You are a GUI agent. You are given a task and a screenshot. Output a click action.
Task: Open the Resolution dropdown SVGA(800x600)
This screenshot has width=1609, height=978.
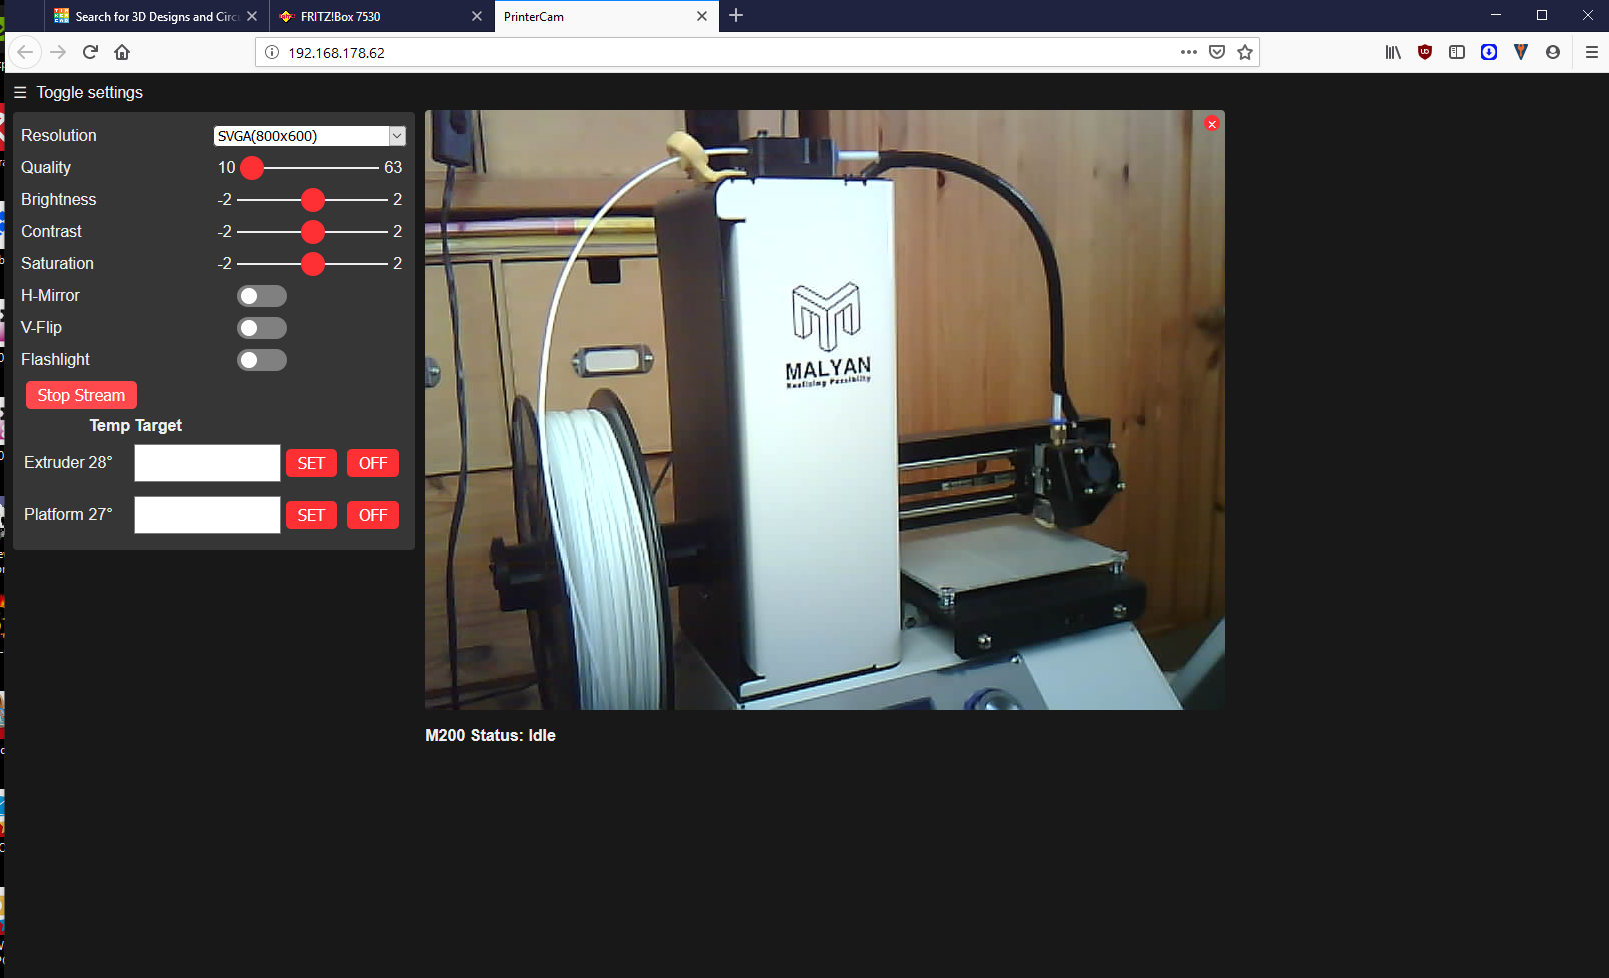click(x=309, y=136)
